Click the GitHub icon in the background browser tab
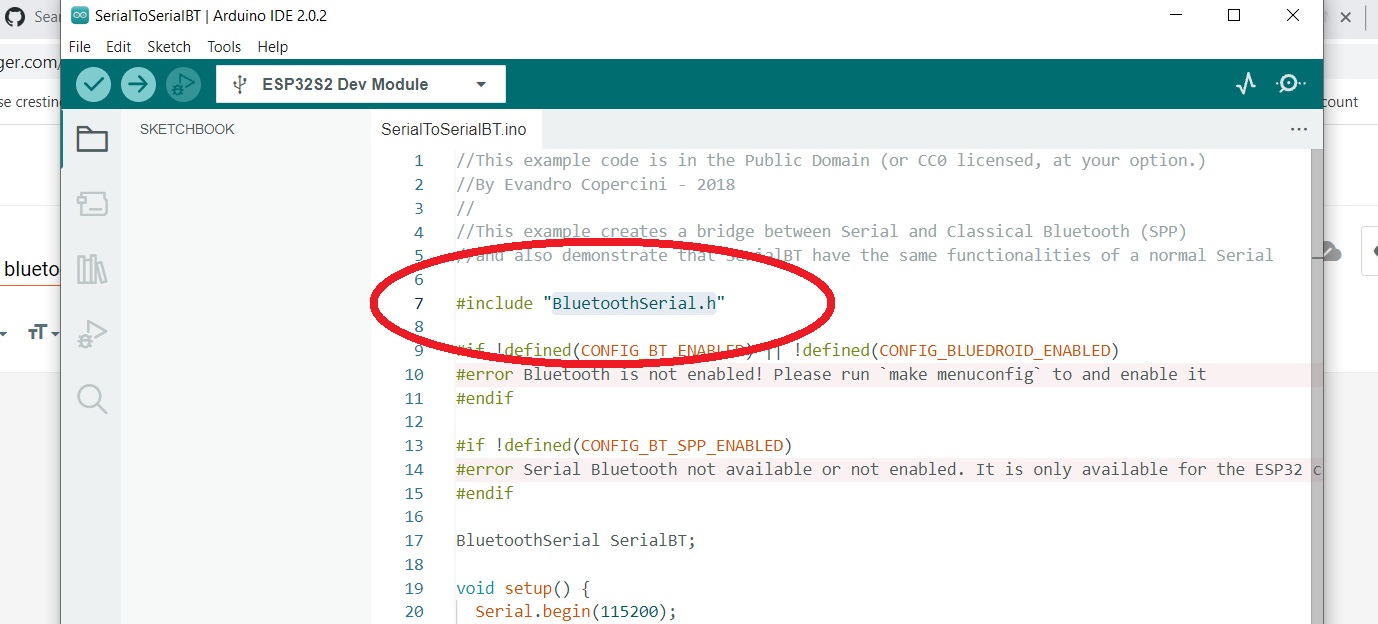Viewport: 1378px width, 624px height. click(x=14, y=16)
